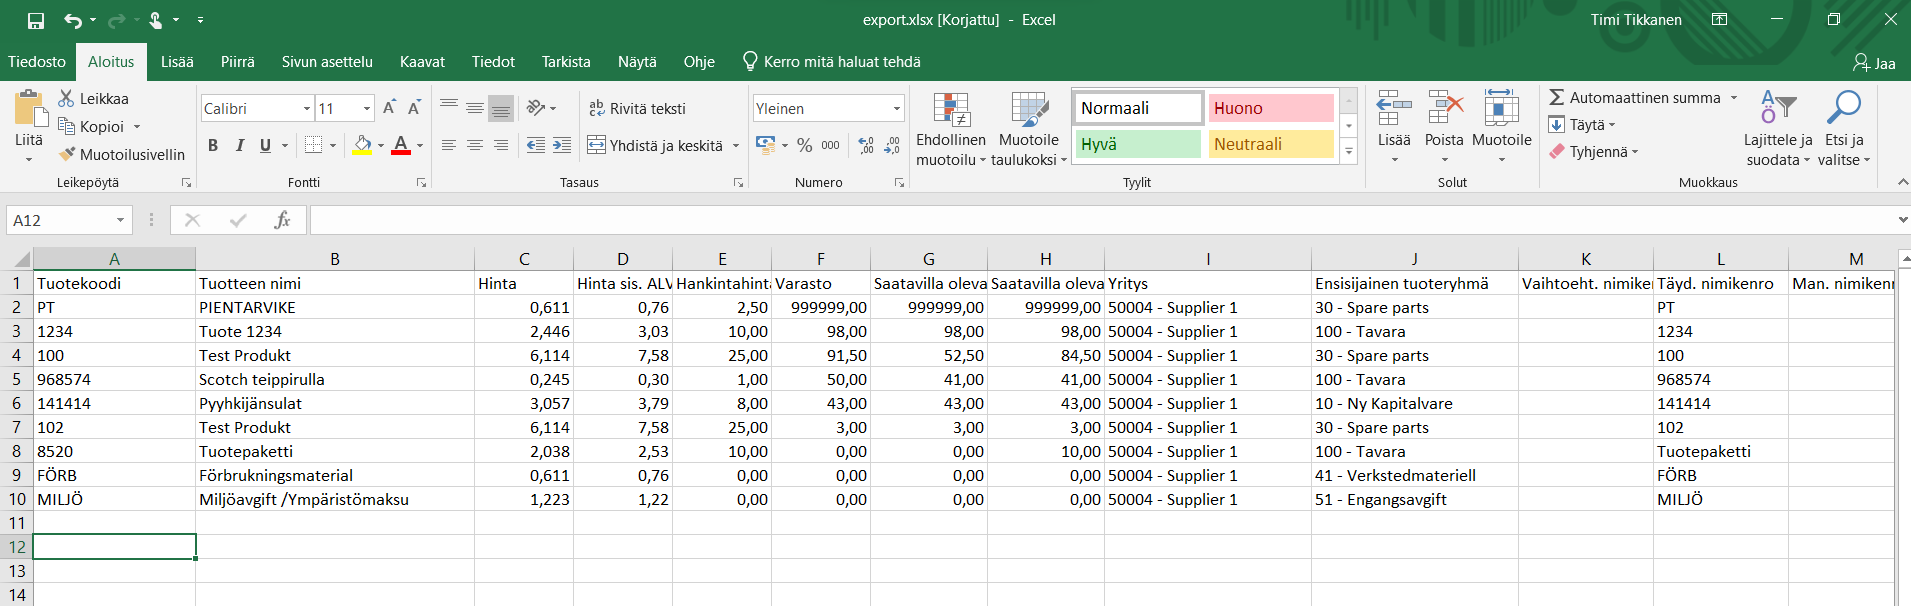Center text horizontally
Image resolution: width=1911 pixels, height=606 pixels.
point(475,146)
